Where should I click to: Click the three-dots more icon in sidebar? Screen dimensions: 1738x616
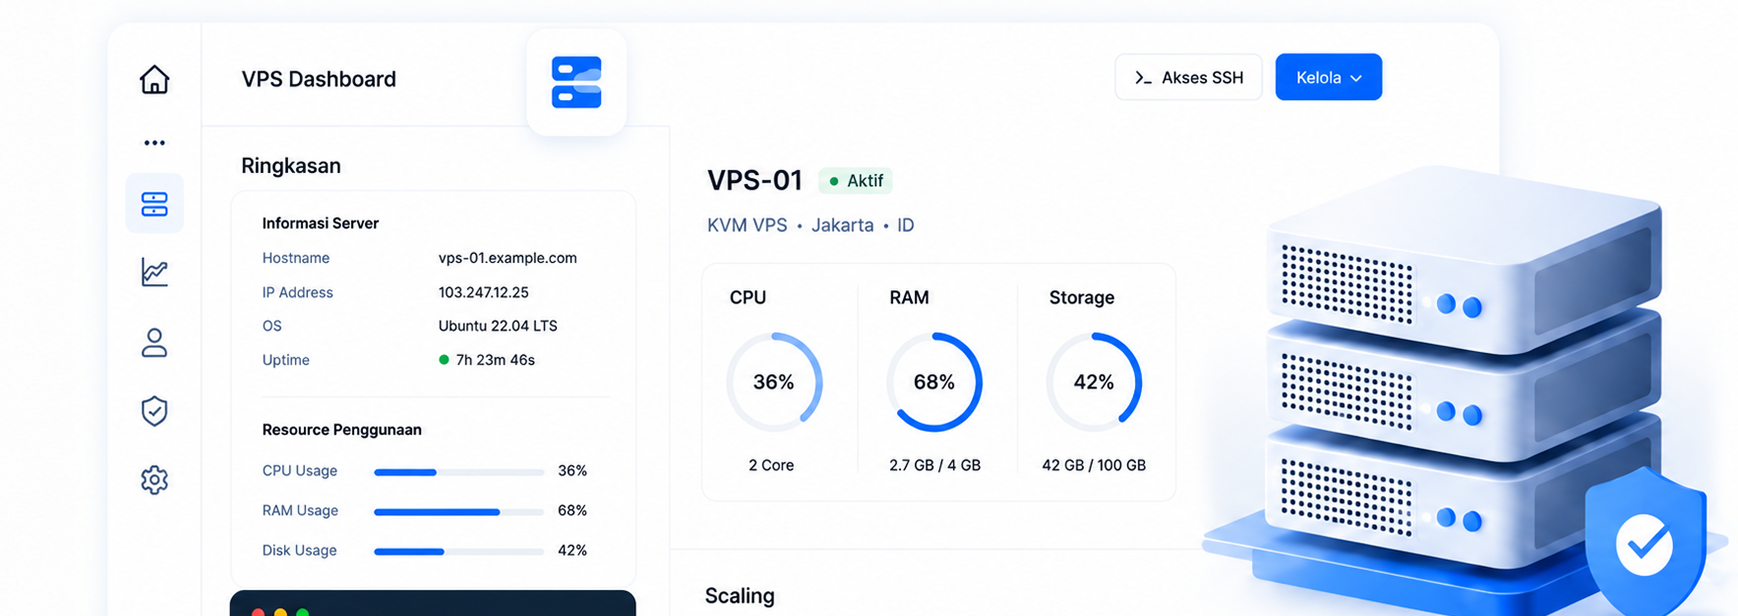pyautogui.click(x=154, y=143)
